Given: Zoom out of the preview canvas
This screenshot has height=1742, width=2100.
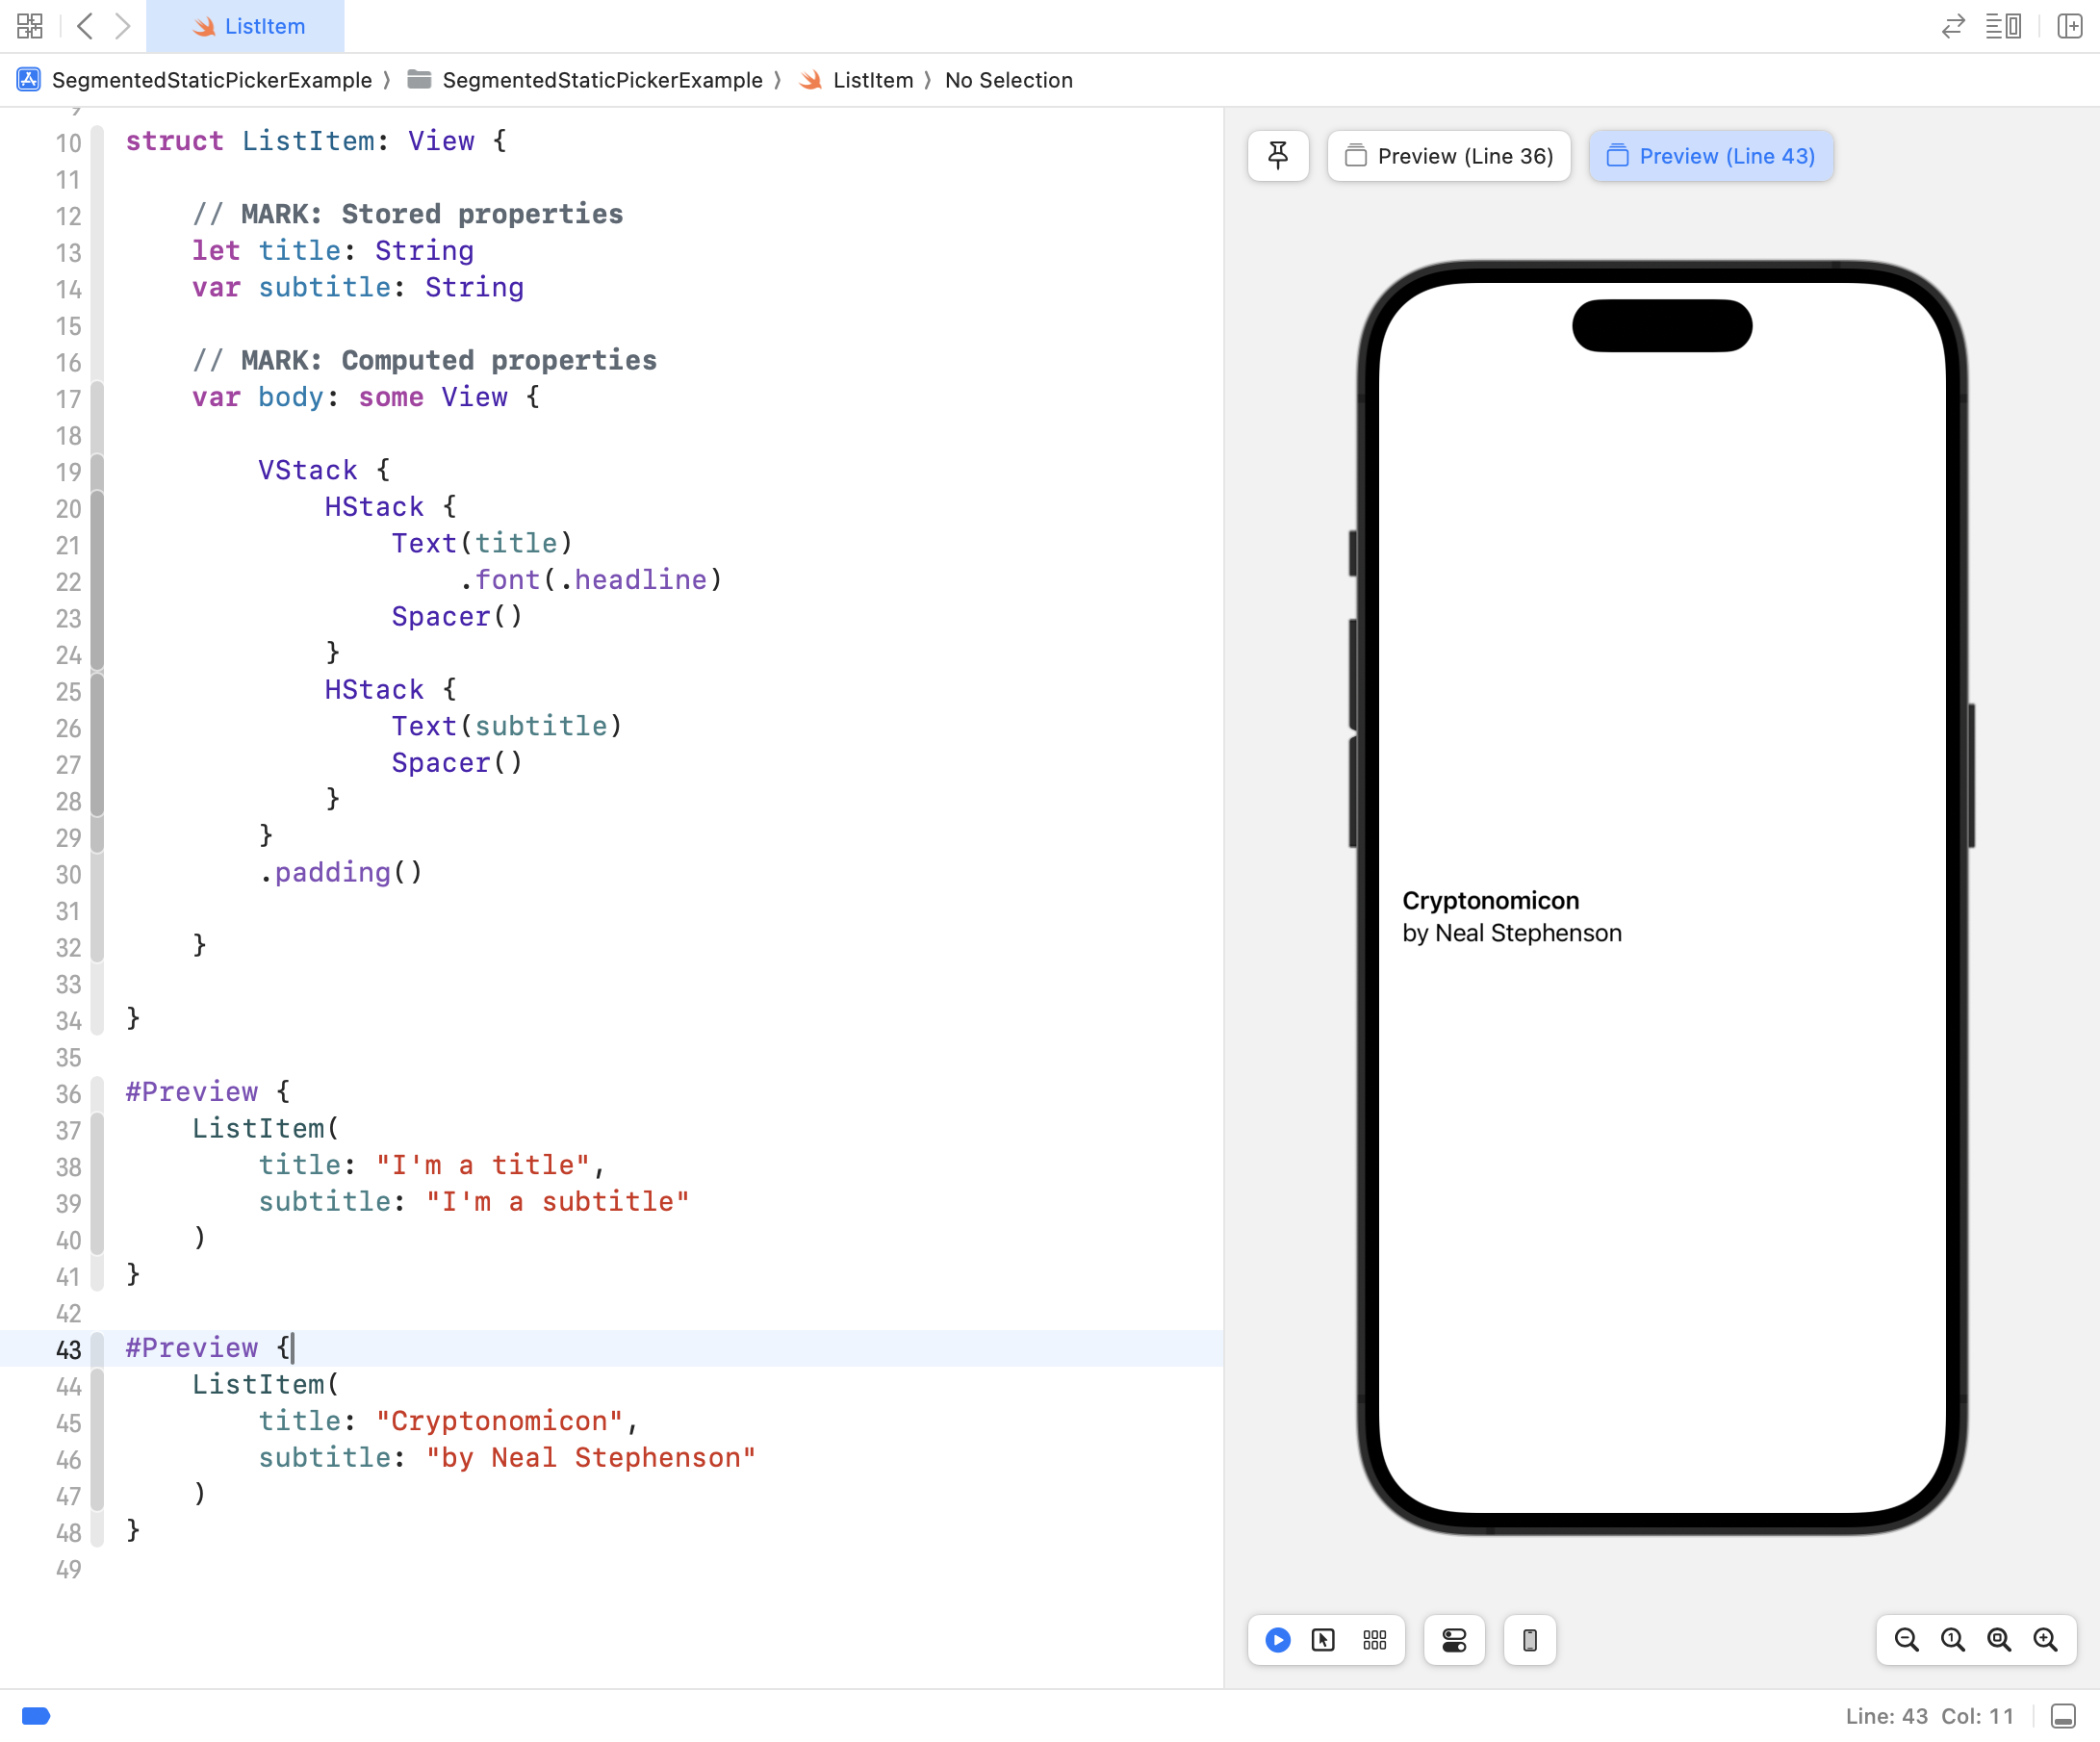Looking at the screenshot, I should point(1907,1640).
